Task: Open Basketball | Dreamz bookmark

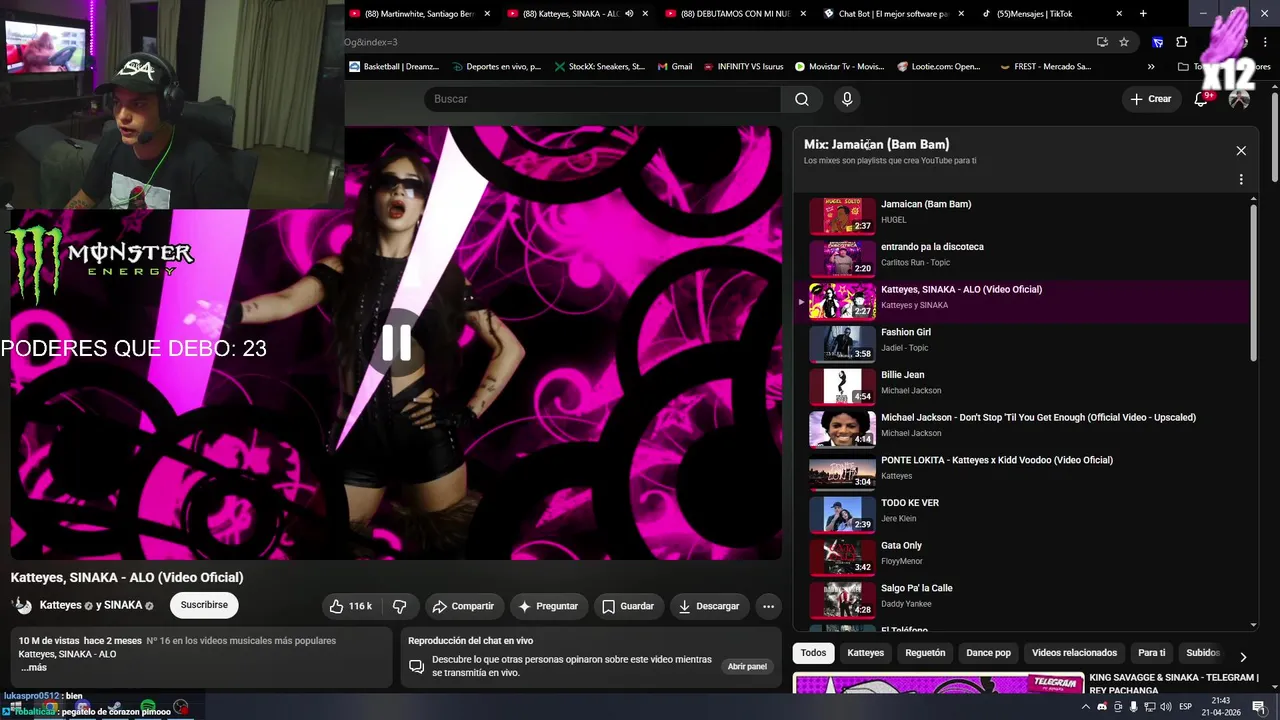Action: (x=394, y=67)
